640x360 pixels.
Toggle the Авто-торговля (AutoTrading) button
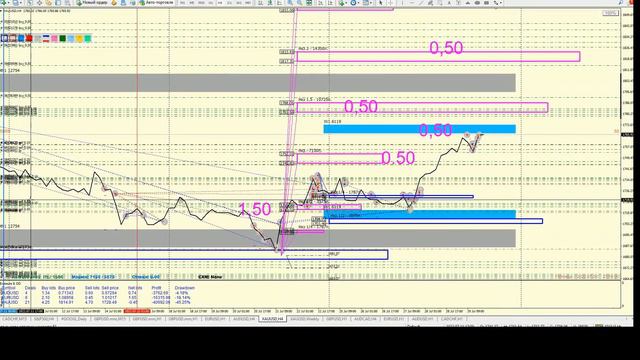[157, 2]
